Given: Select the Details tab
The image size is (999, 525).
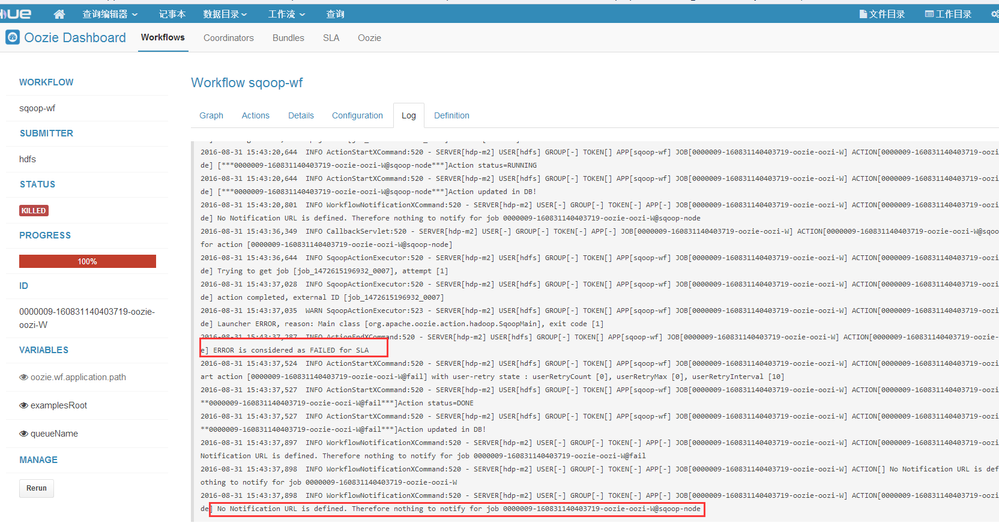Looking at the screenshot, I should pos(301,115).
